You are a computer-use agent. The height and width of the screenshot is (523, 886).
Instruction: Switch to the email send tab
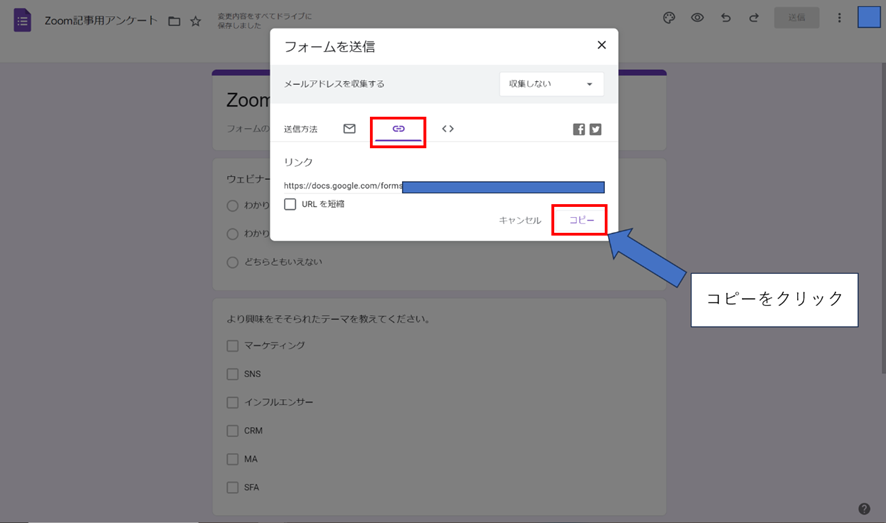click(349, 129)
